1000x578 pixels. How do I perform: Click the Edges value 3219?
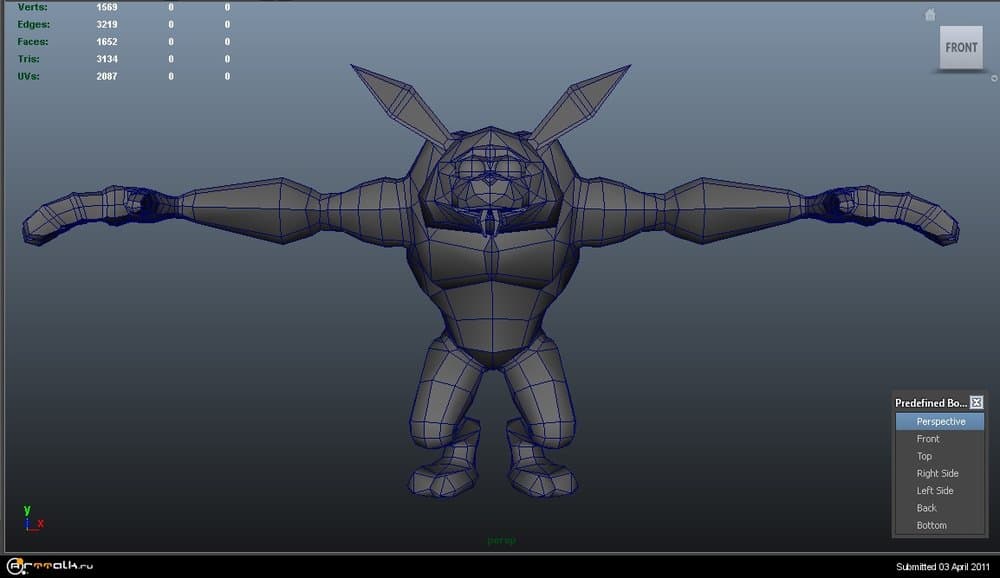(107, 24)
